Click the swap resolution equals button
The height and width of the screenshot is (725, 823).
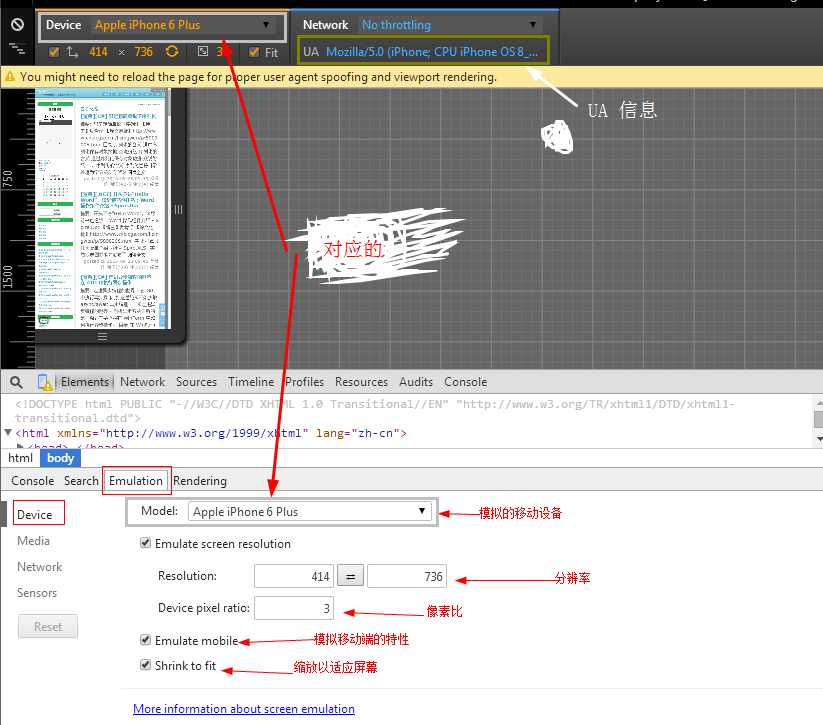(350, 576)
